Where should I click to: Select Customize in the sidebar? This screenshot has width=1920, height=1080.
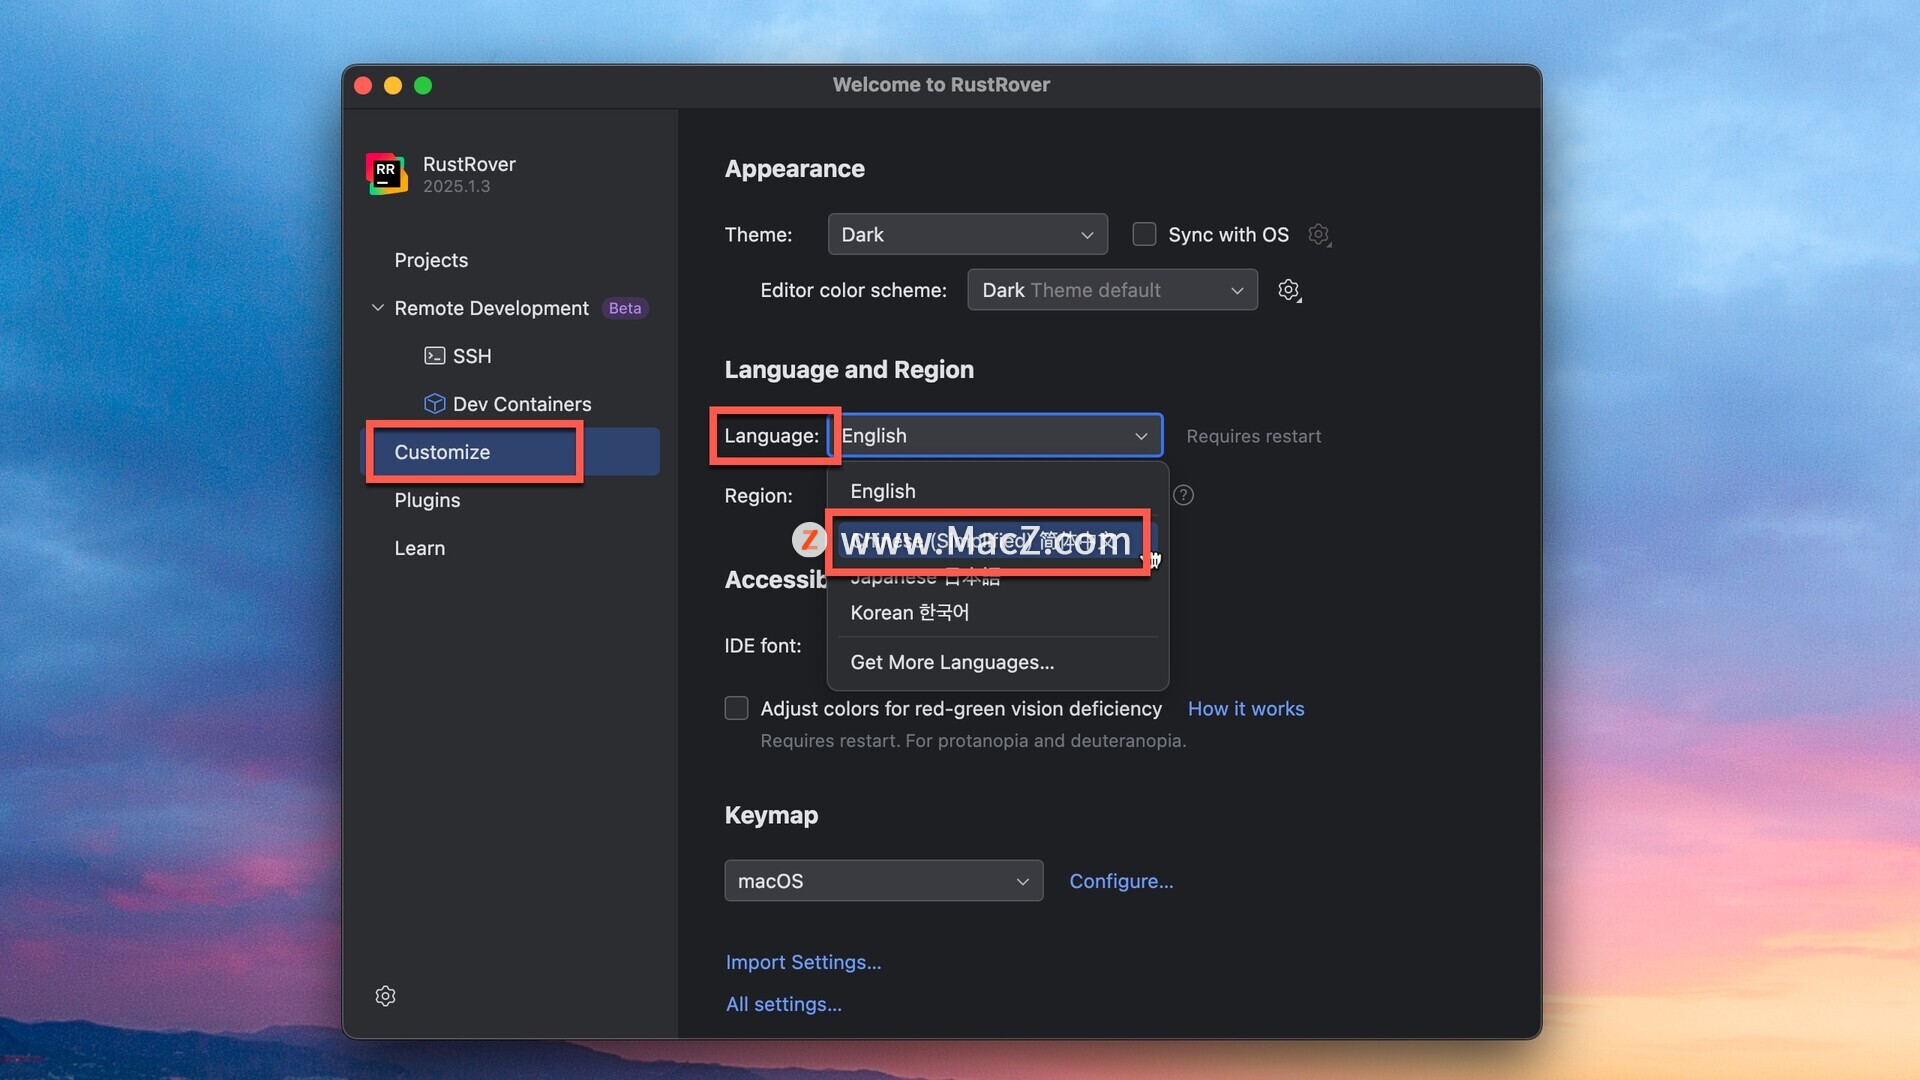coord(510,452)
